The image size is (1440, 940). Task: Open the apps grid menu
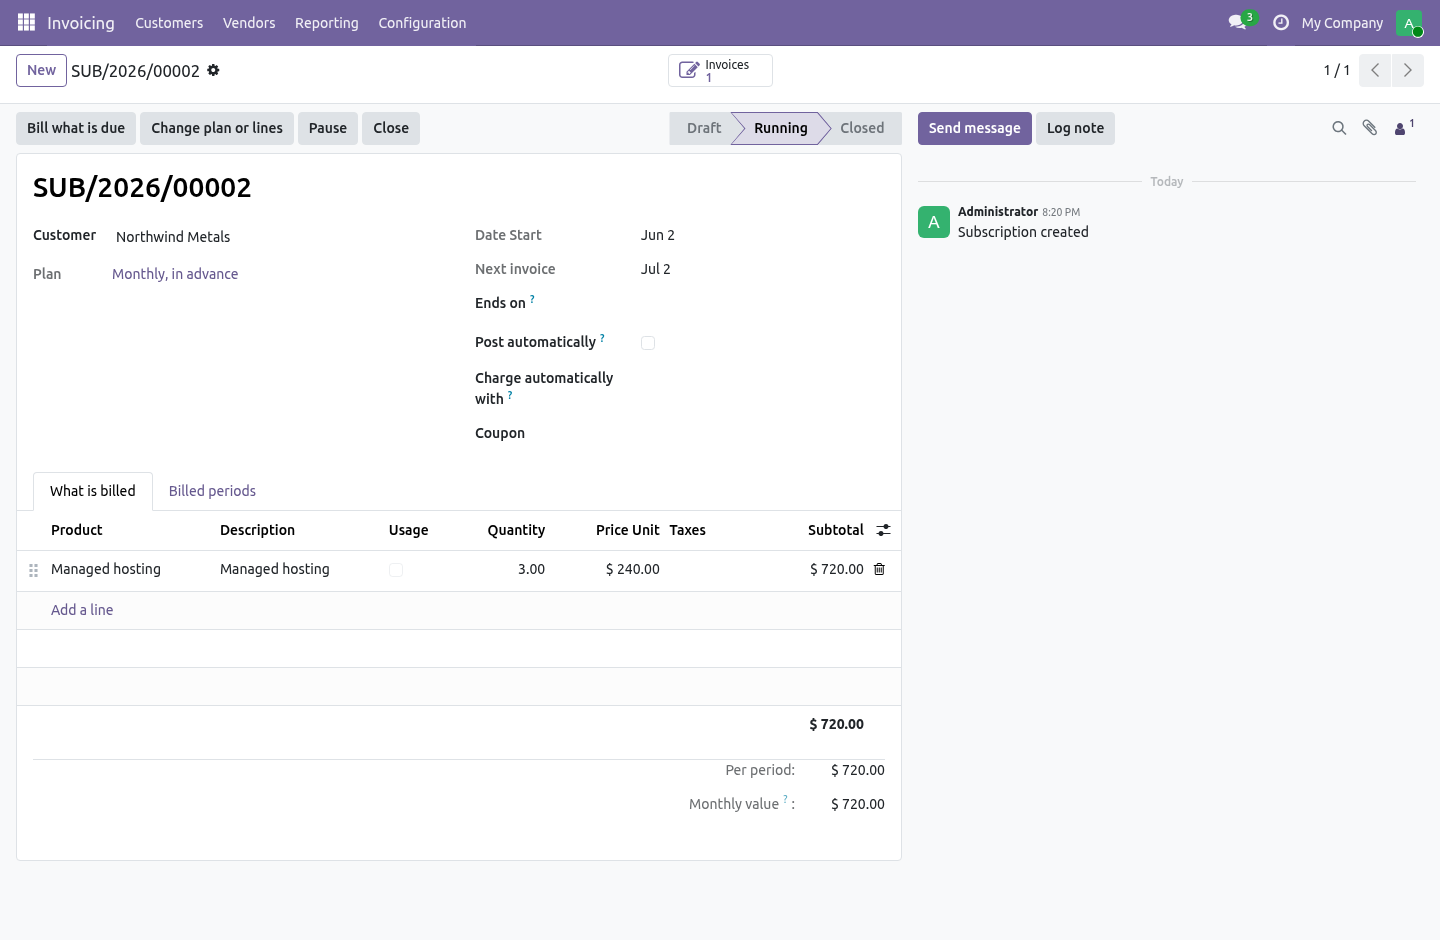pos(26,22)
